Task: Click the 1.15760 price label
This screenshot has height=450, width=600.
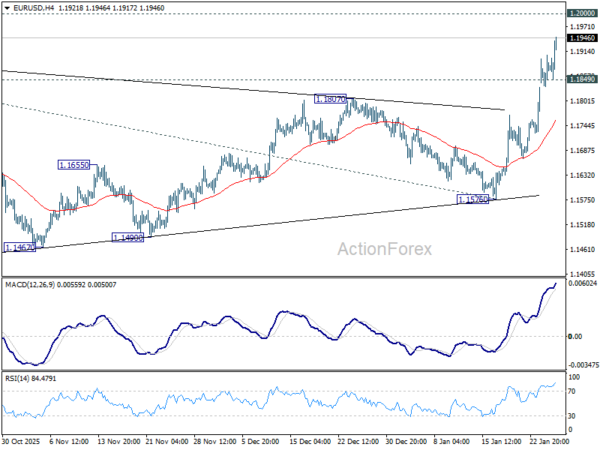Action: click(x=473, y=199)
